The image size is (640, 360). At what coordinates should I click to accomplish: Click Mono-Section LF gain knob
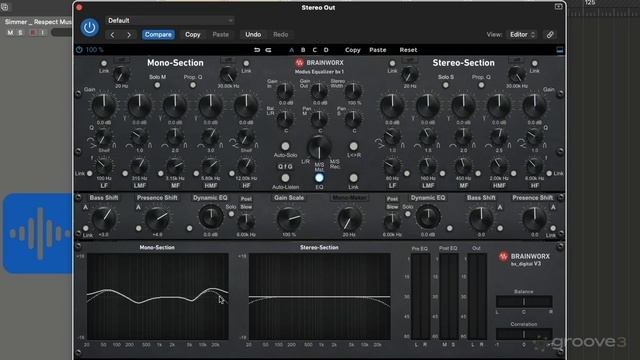point(104,106)
